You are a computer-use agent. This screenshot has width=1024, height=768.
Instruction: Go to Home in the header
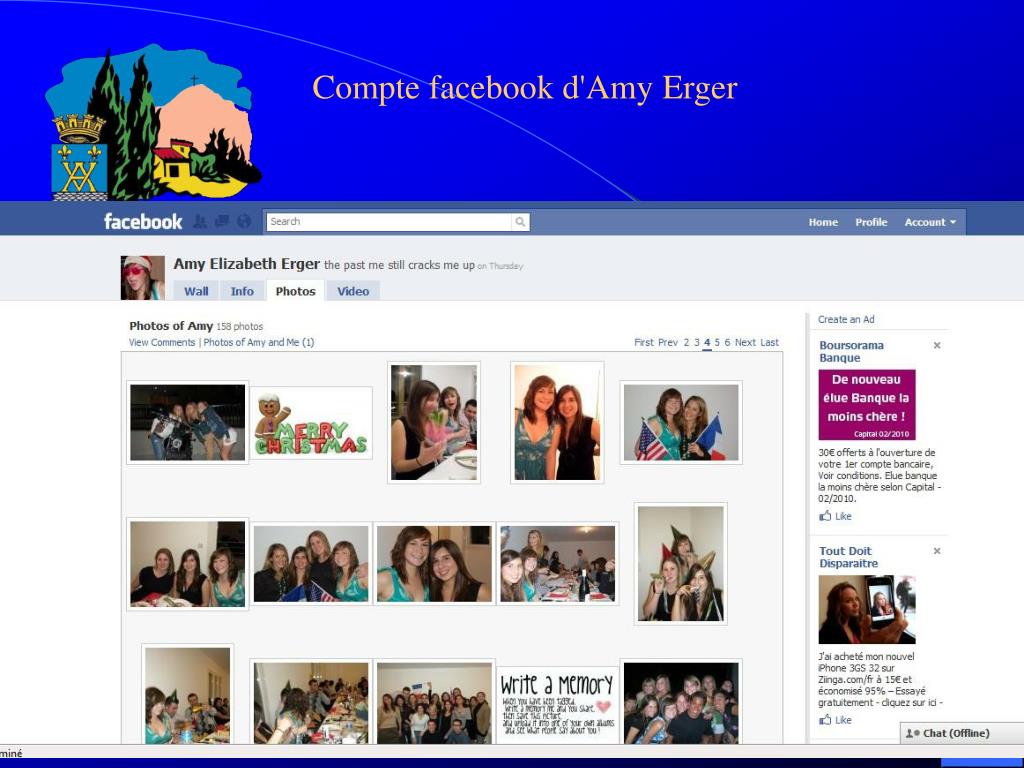pyautogui.click(x=823, y=222)
